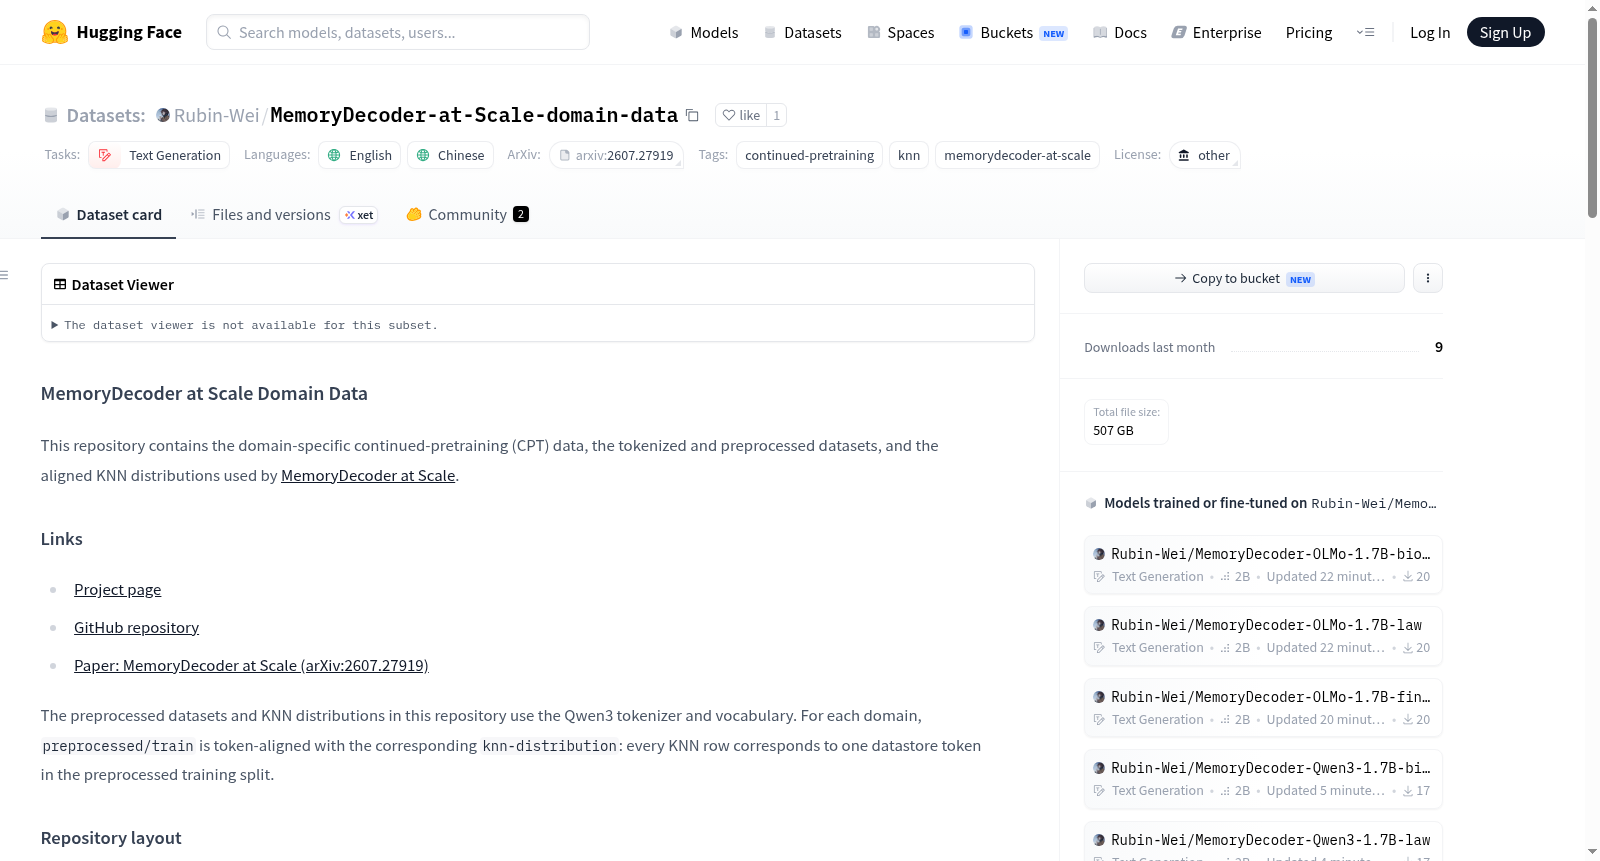Open the Project page link
This screenshot has width=1600, height=861.
click(x=117, y=590)
